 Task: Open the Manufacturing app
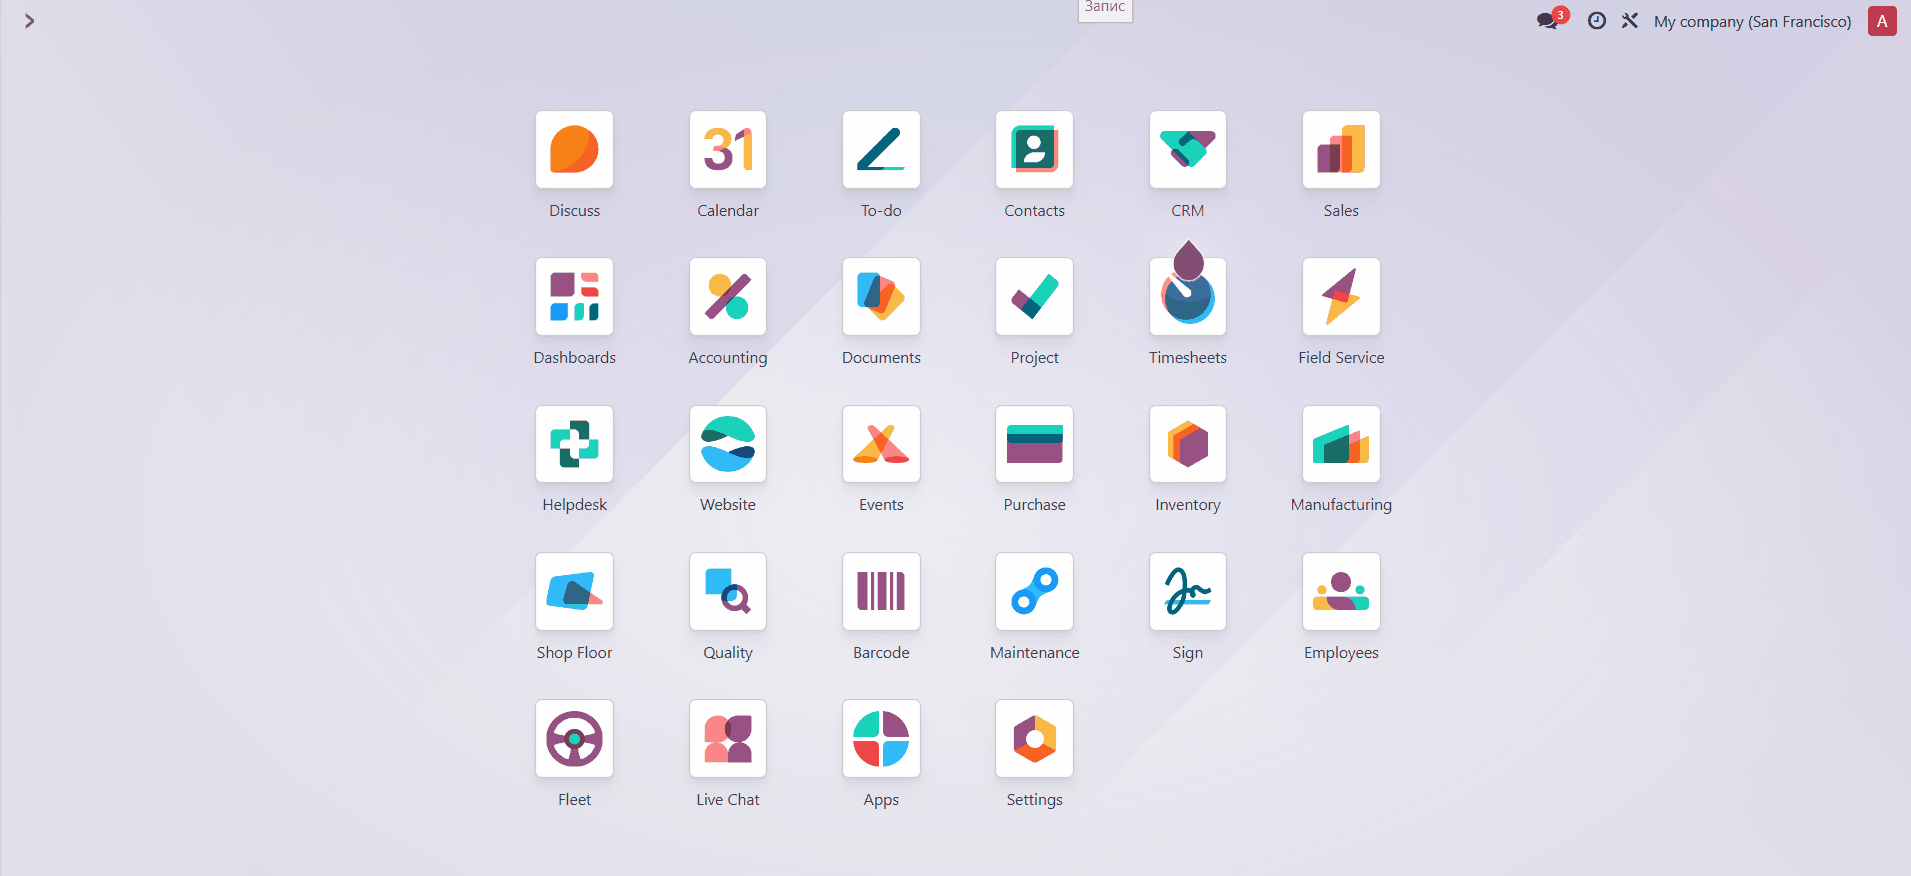click(1341, 444)
